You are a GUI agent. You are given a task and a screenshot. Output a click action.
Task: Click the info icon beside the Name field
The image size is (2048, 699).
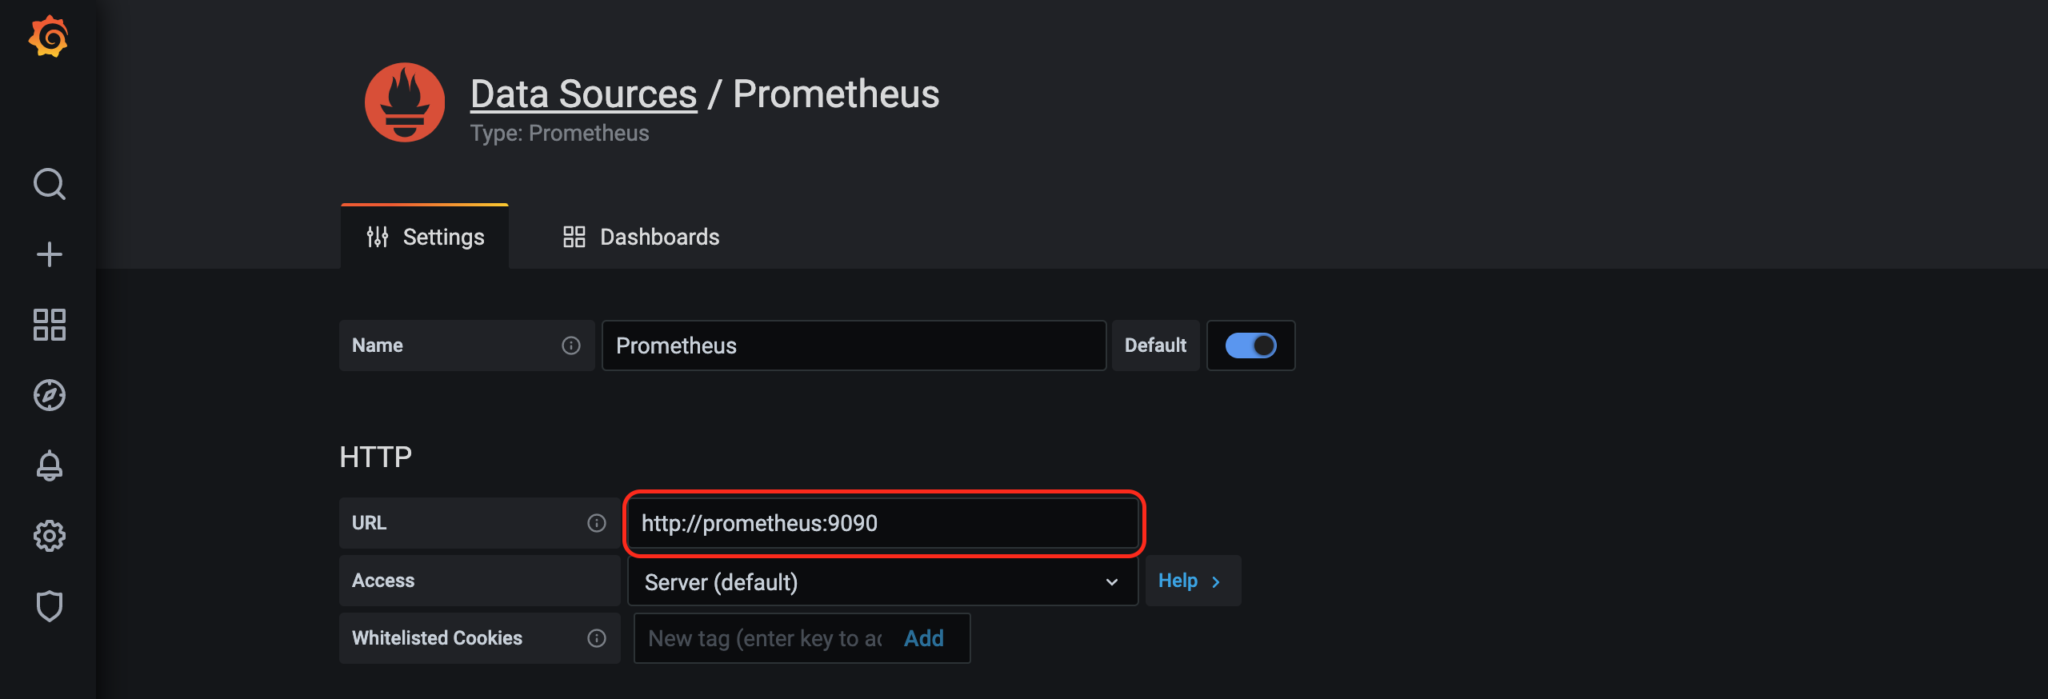click(x=571, y=345)
